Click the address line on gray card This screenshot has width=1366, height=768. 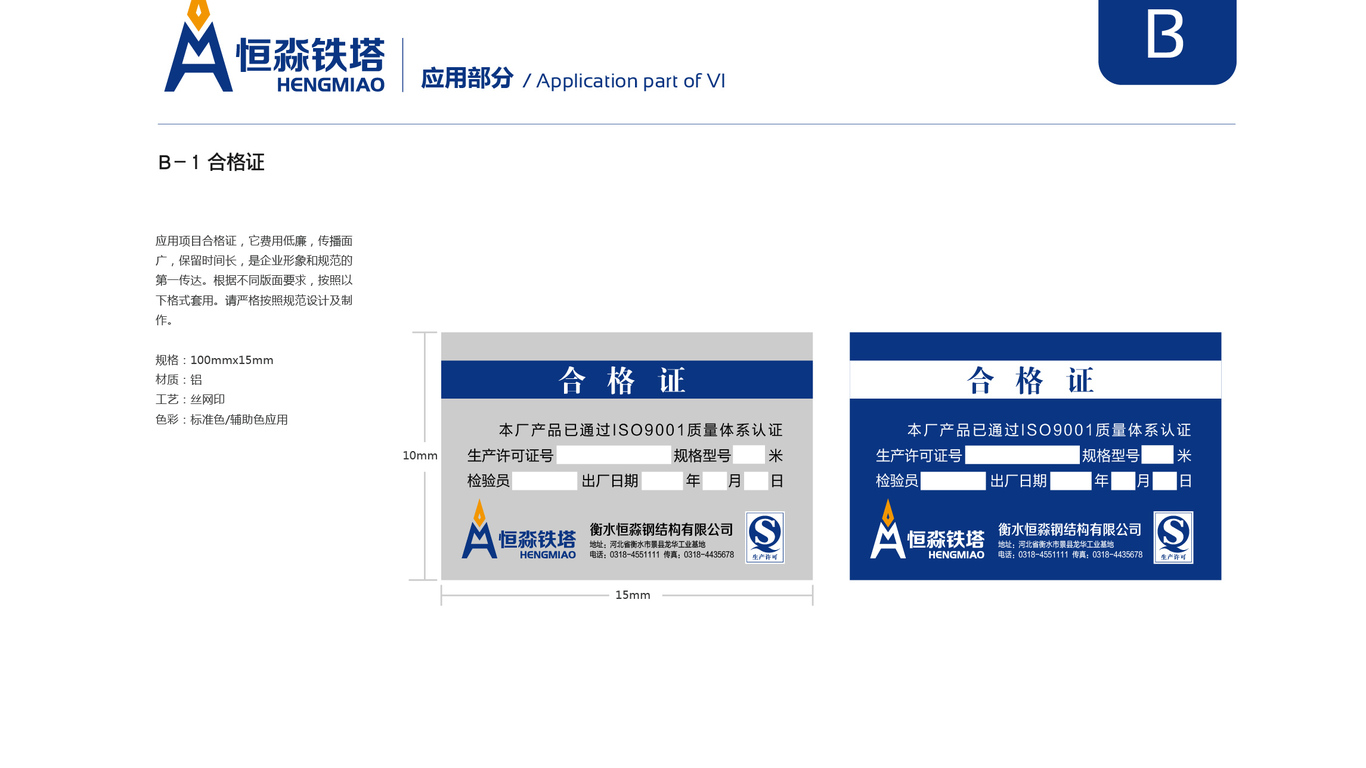[648, 544]
